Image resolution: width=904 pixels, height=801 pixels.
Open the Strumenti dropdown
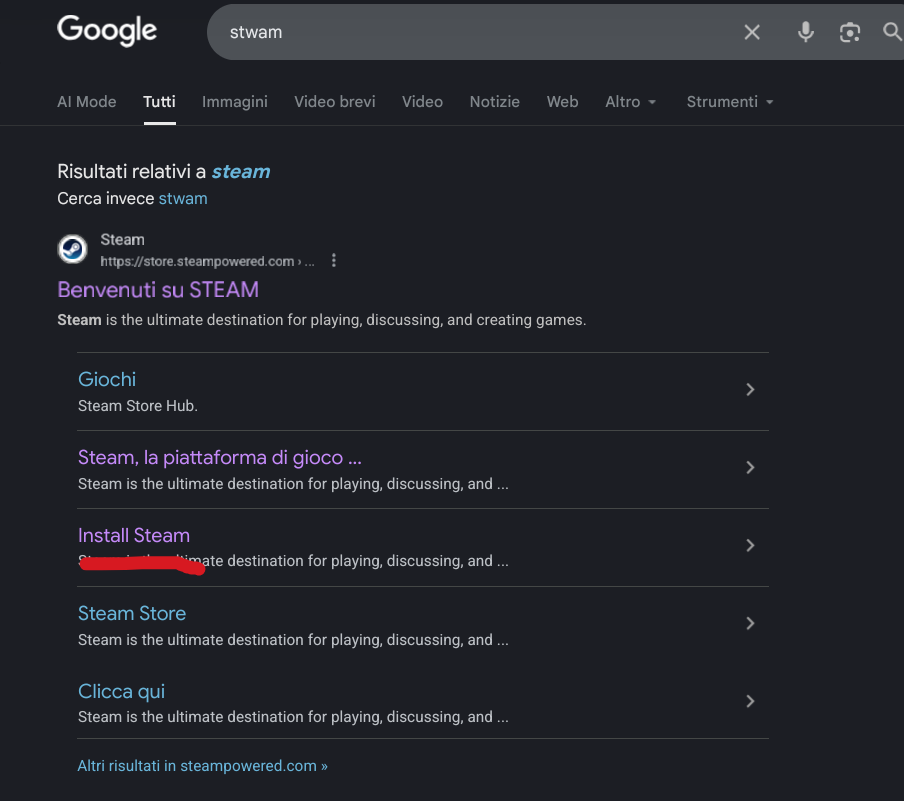point(729,102)
